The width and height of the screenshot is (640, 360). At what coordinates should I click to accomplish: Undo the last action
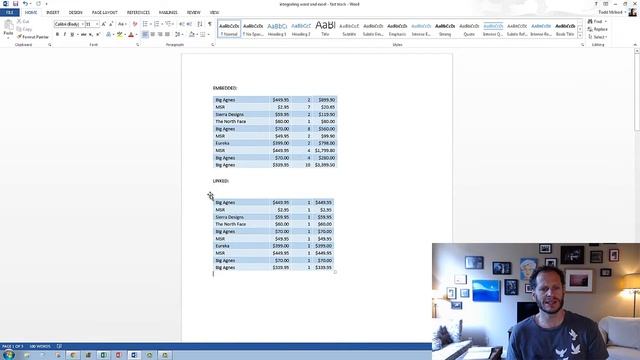click(25, 4)
